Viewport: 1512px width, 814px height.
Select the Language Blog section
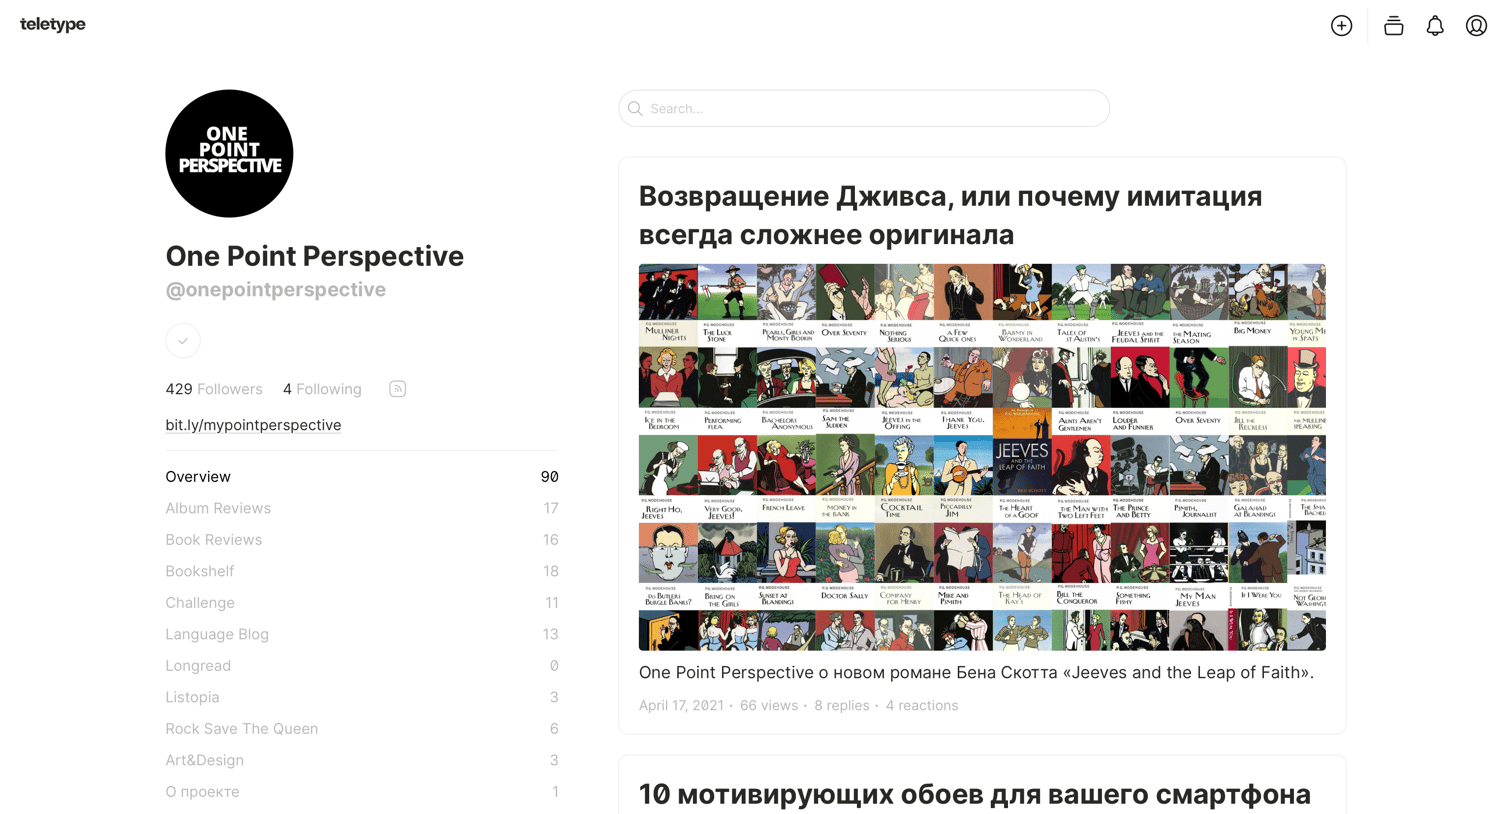coord(362,634)
